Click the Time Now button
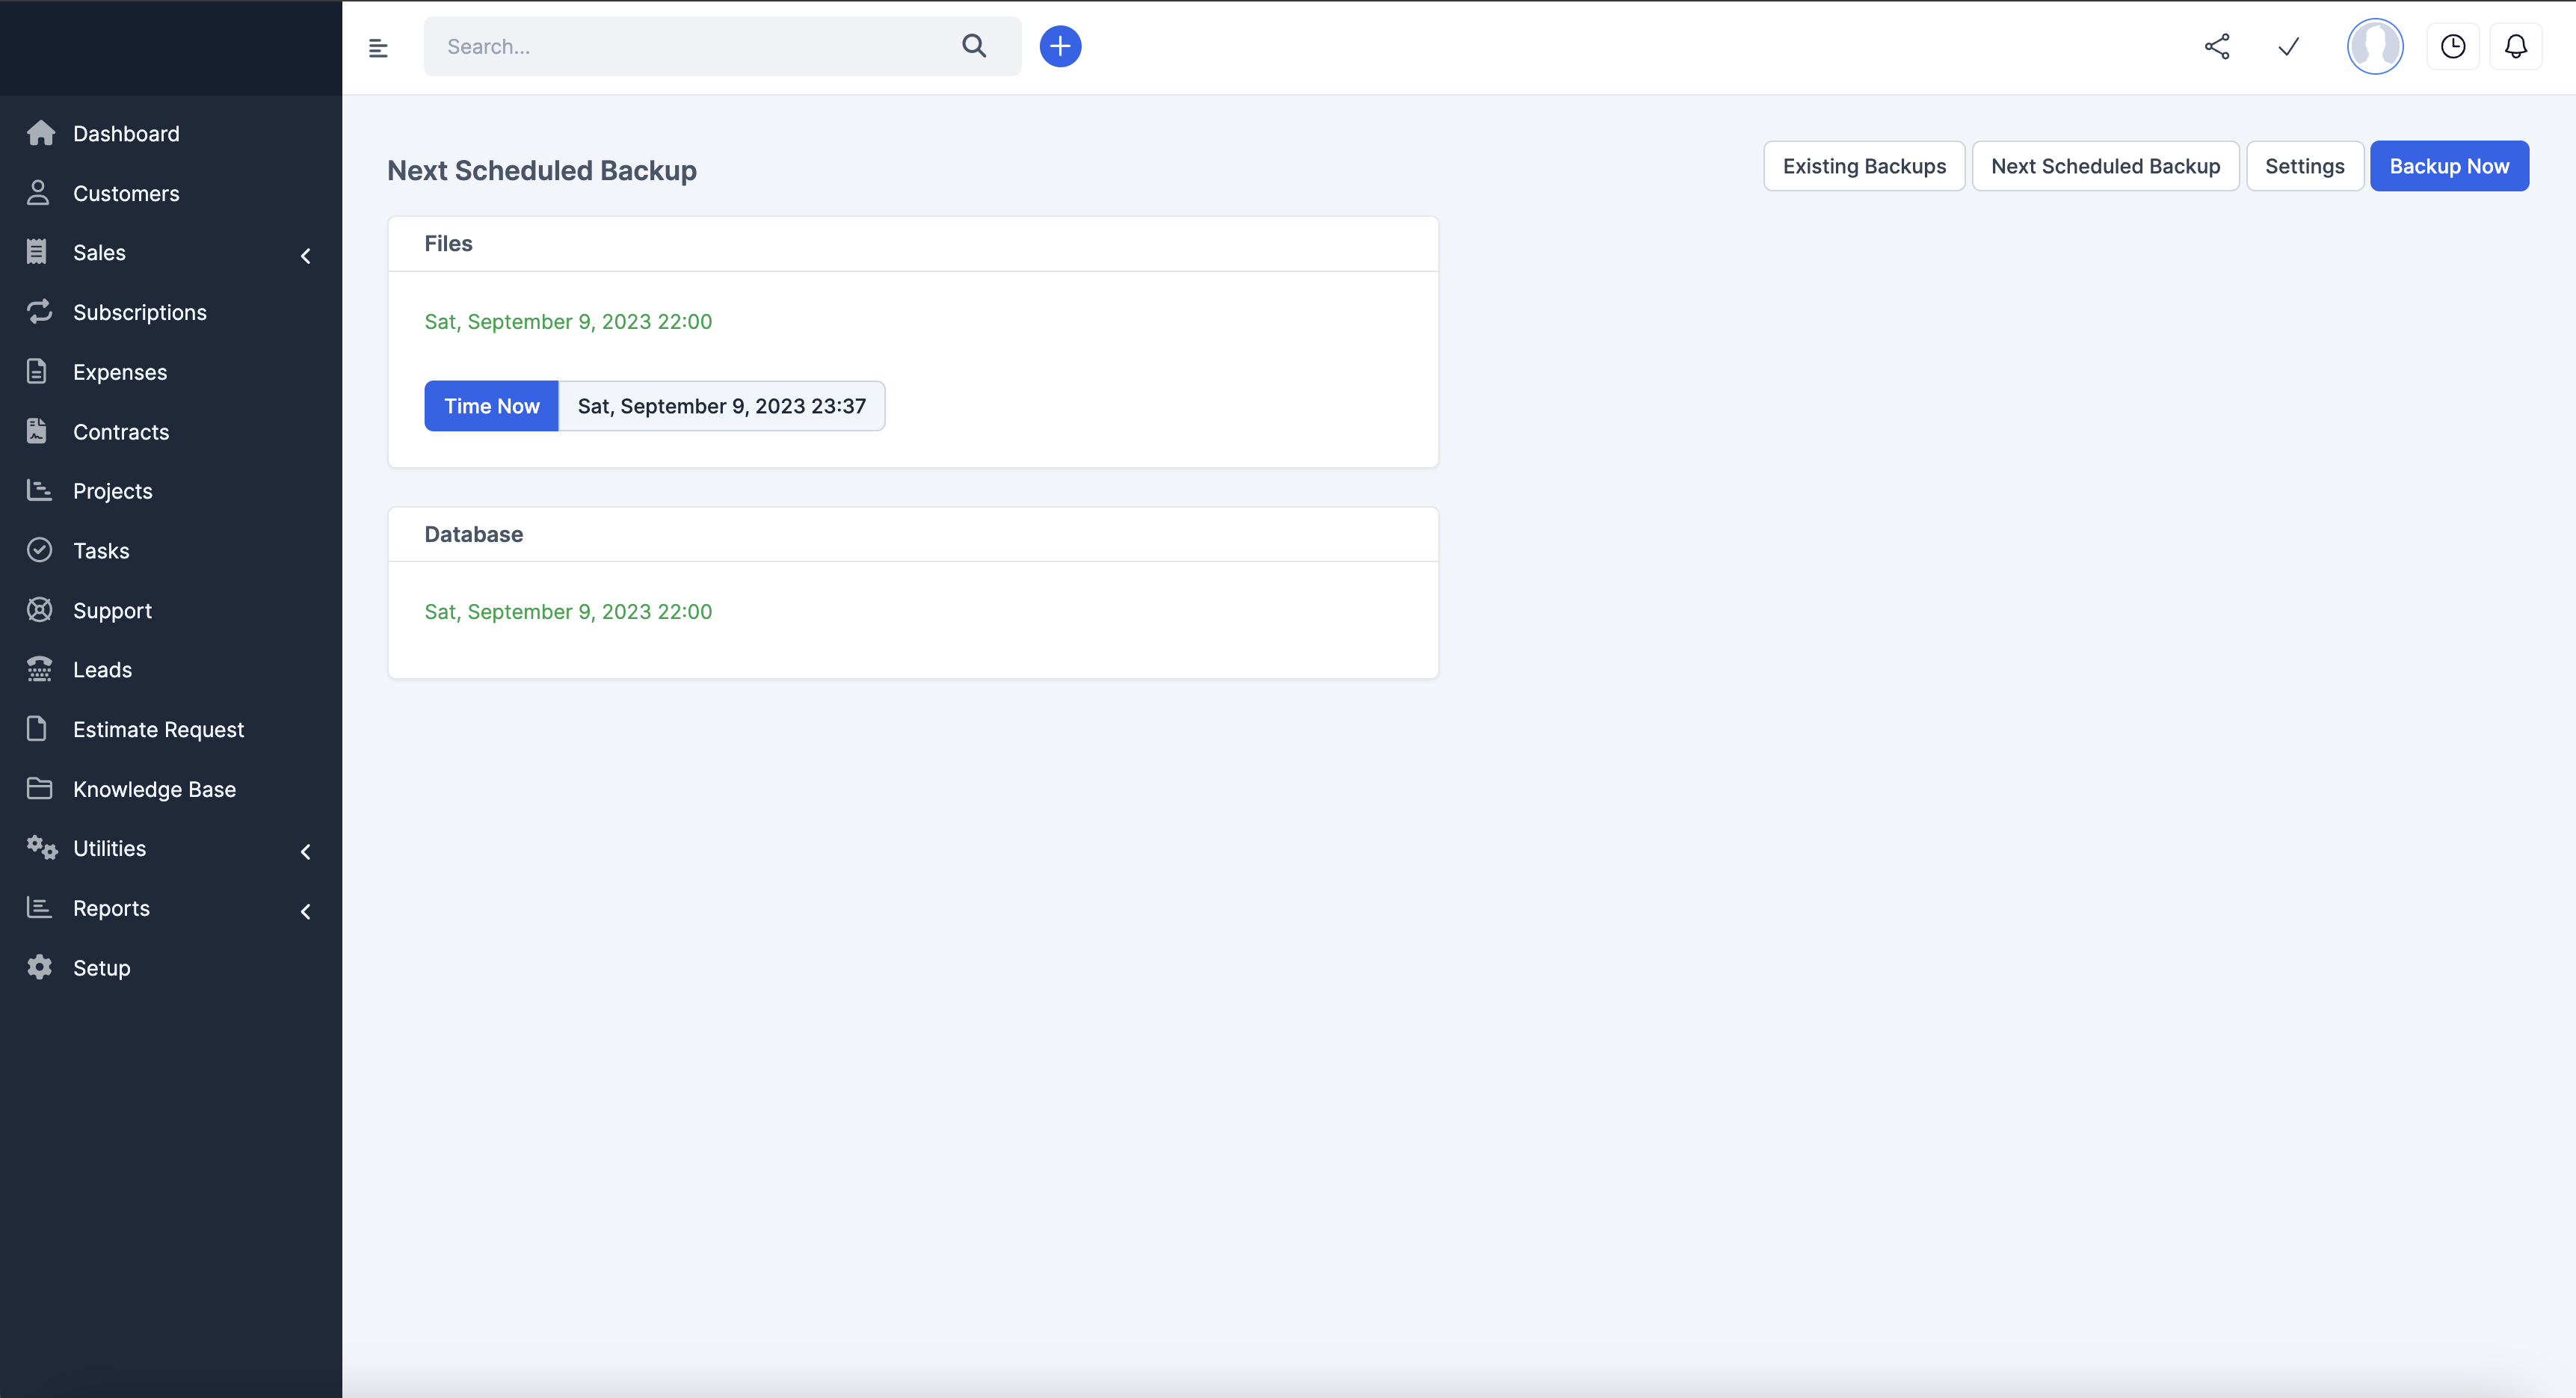 (x=491, y=406)
